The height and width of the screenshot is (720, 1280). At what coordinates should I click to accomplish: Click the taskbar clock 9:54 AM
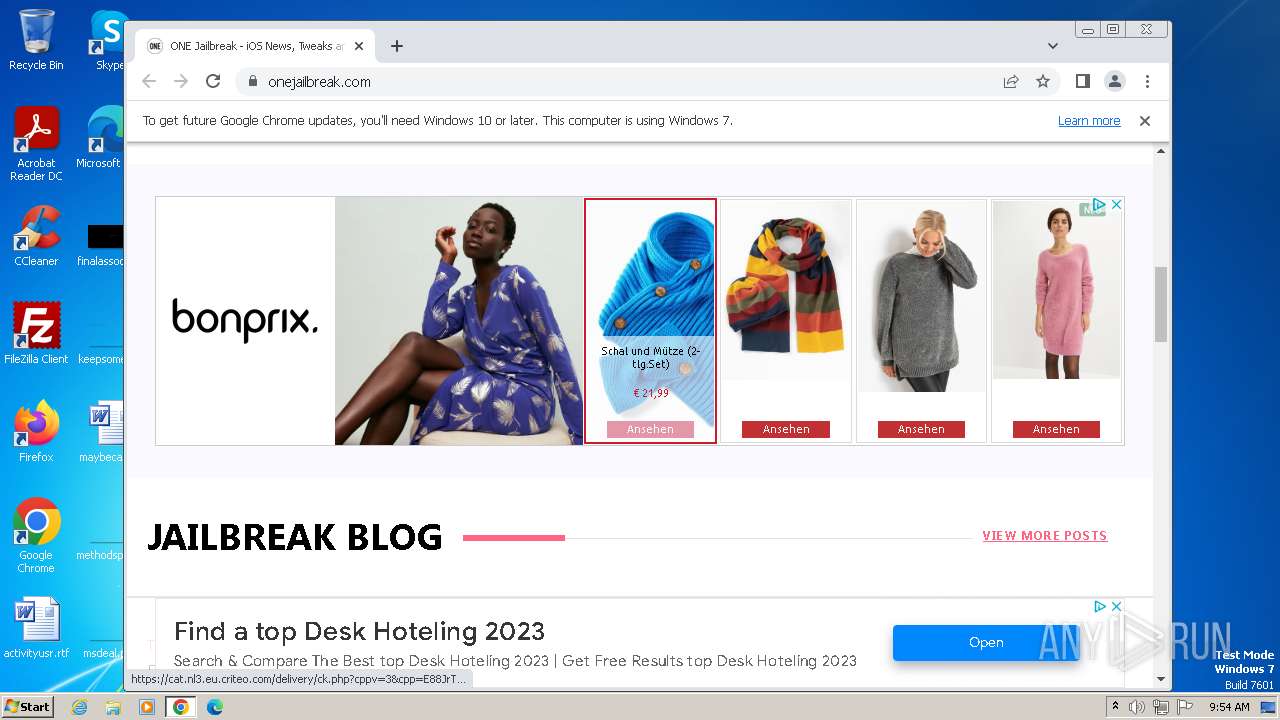coord(1229,707)
